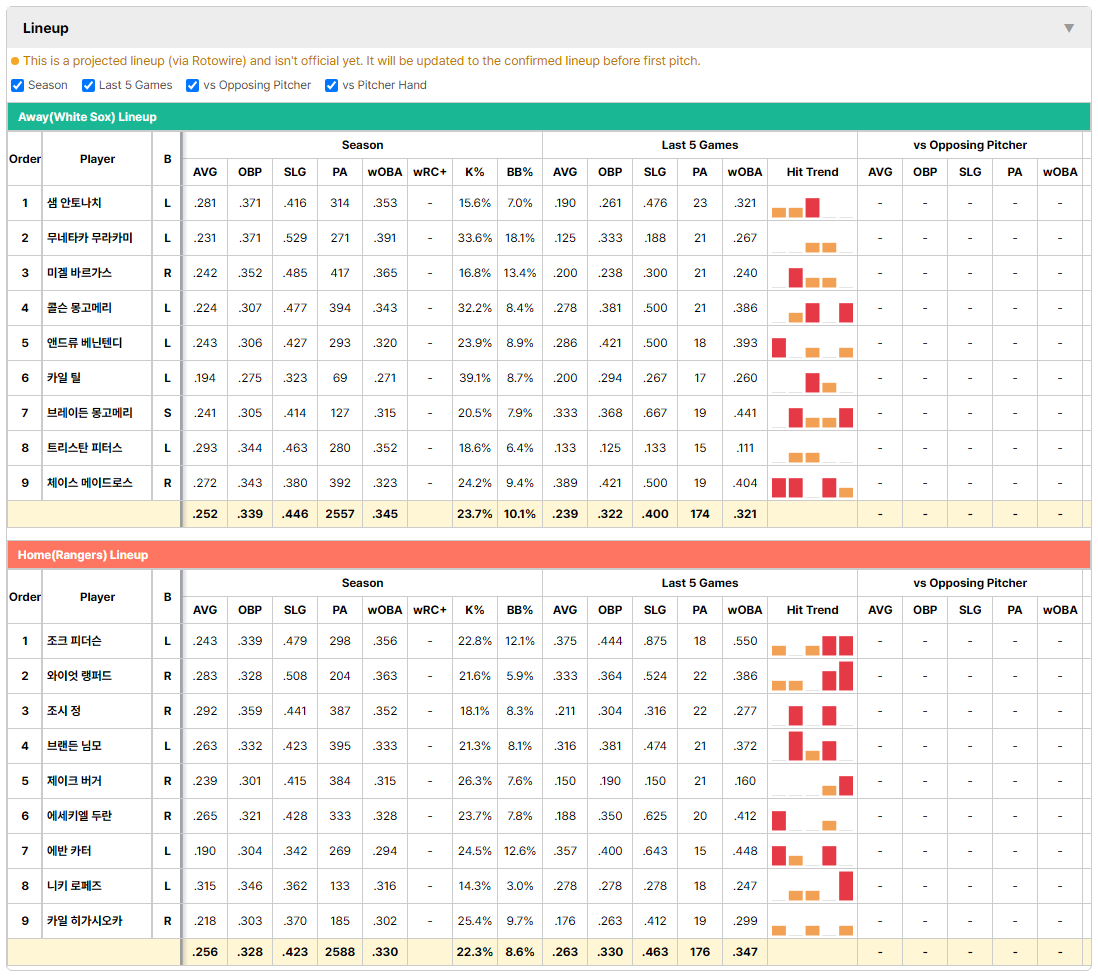1098x977 pixels.
Task: Open player 샘 안토나치 in White Sox lineup
Action: pyautogui.click(x=74, y=203)
